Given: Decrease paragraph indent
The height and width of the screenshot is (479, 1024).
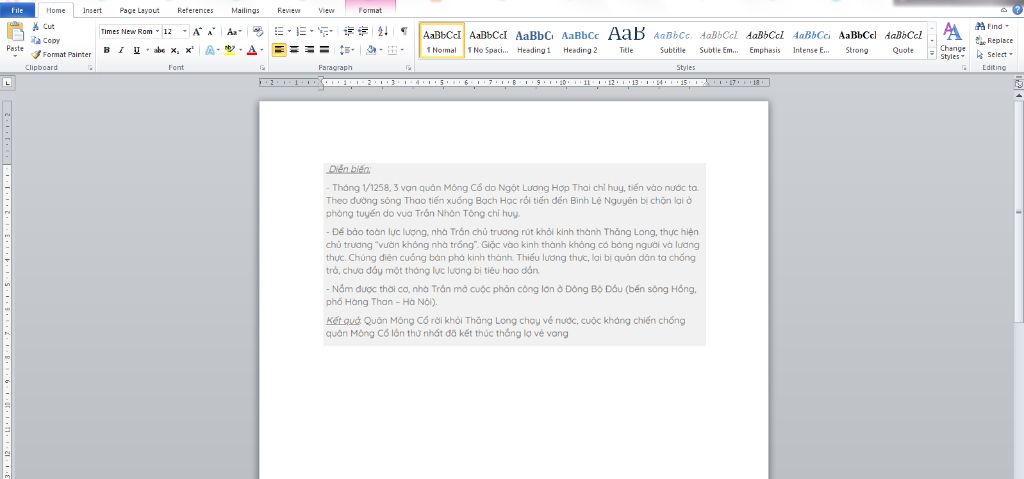Looking at the screenshot, I should [349, 31].
